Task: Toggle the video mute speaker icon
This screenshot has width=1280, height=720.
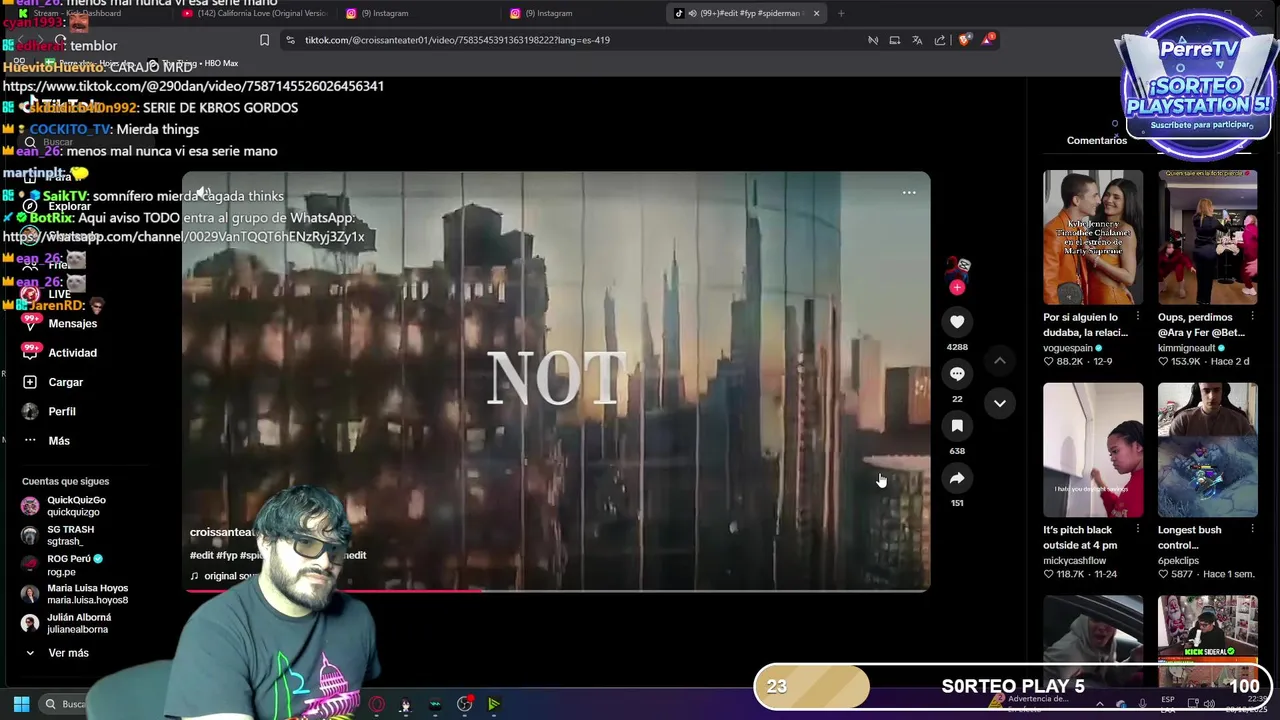Action: (203, 193)
